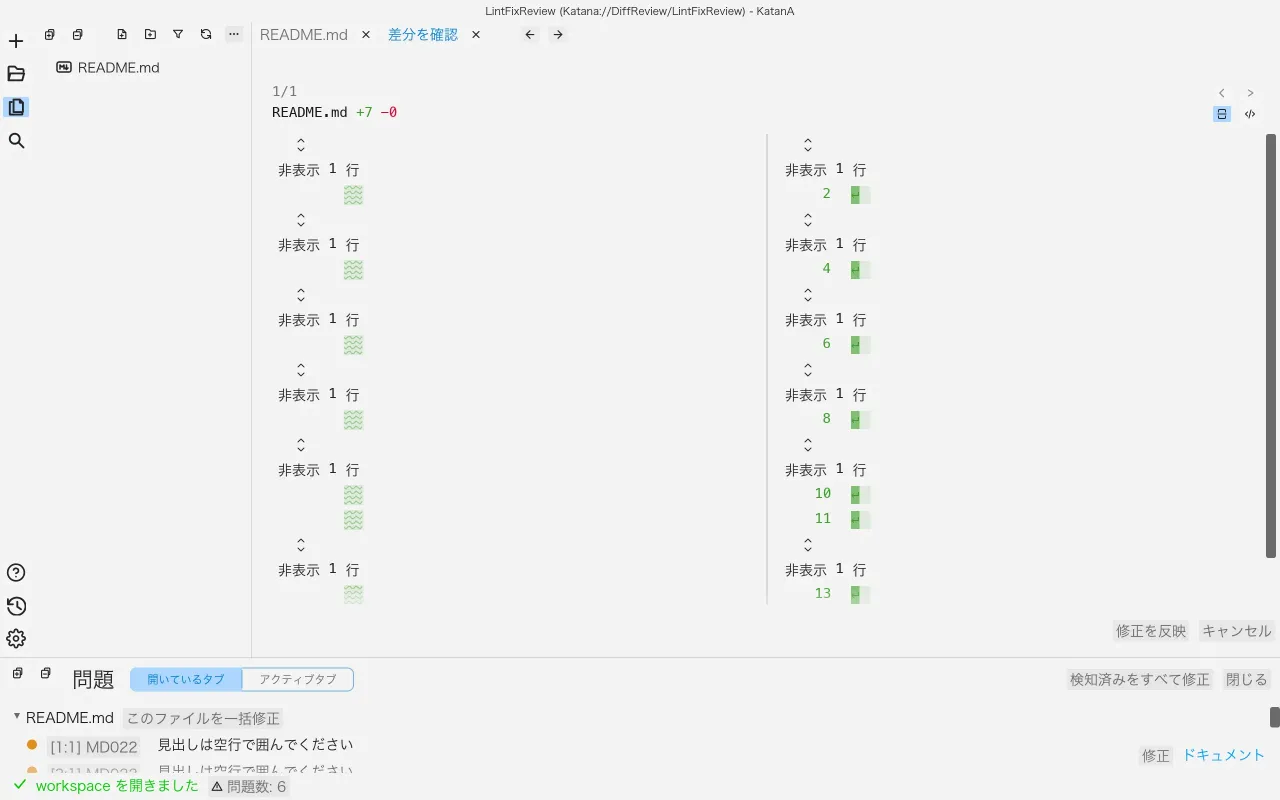The image size is (1280, 800).
Task: Click the new file icon in explorer toolbar
Action: tap(122, 34)
